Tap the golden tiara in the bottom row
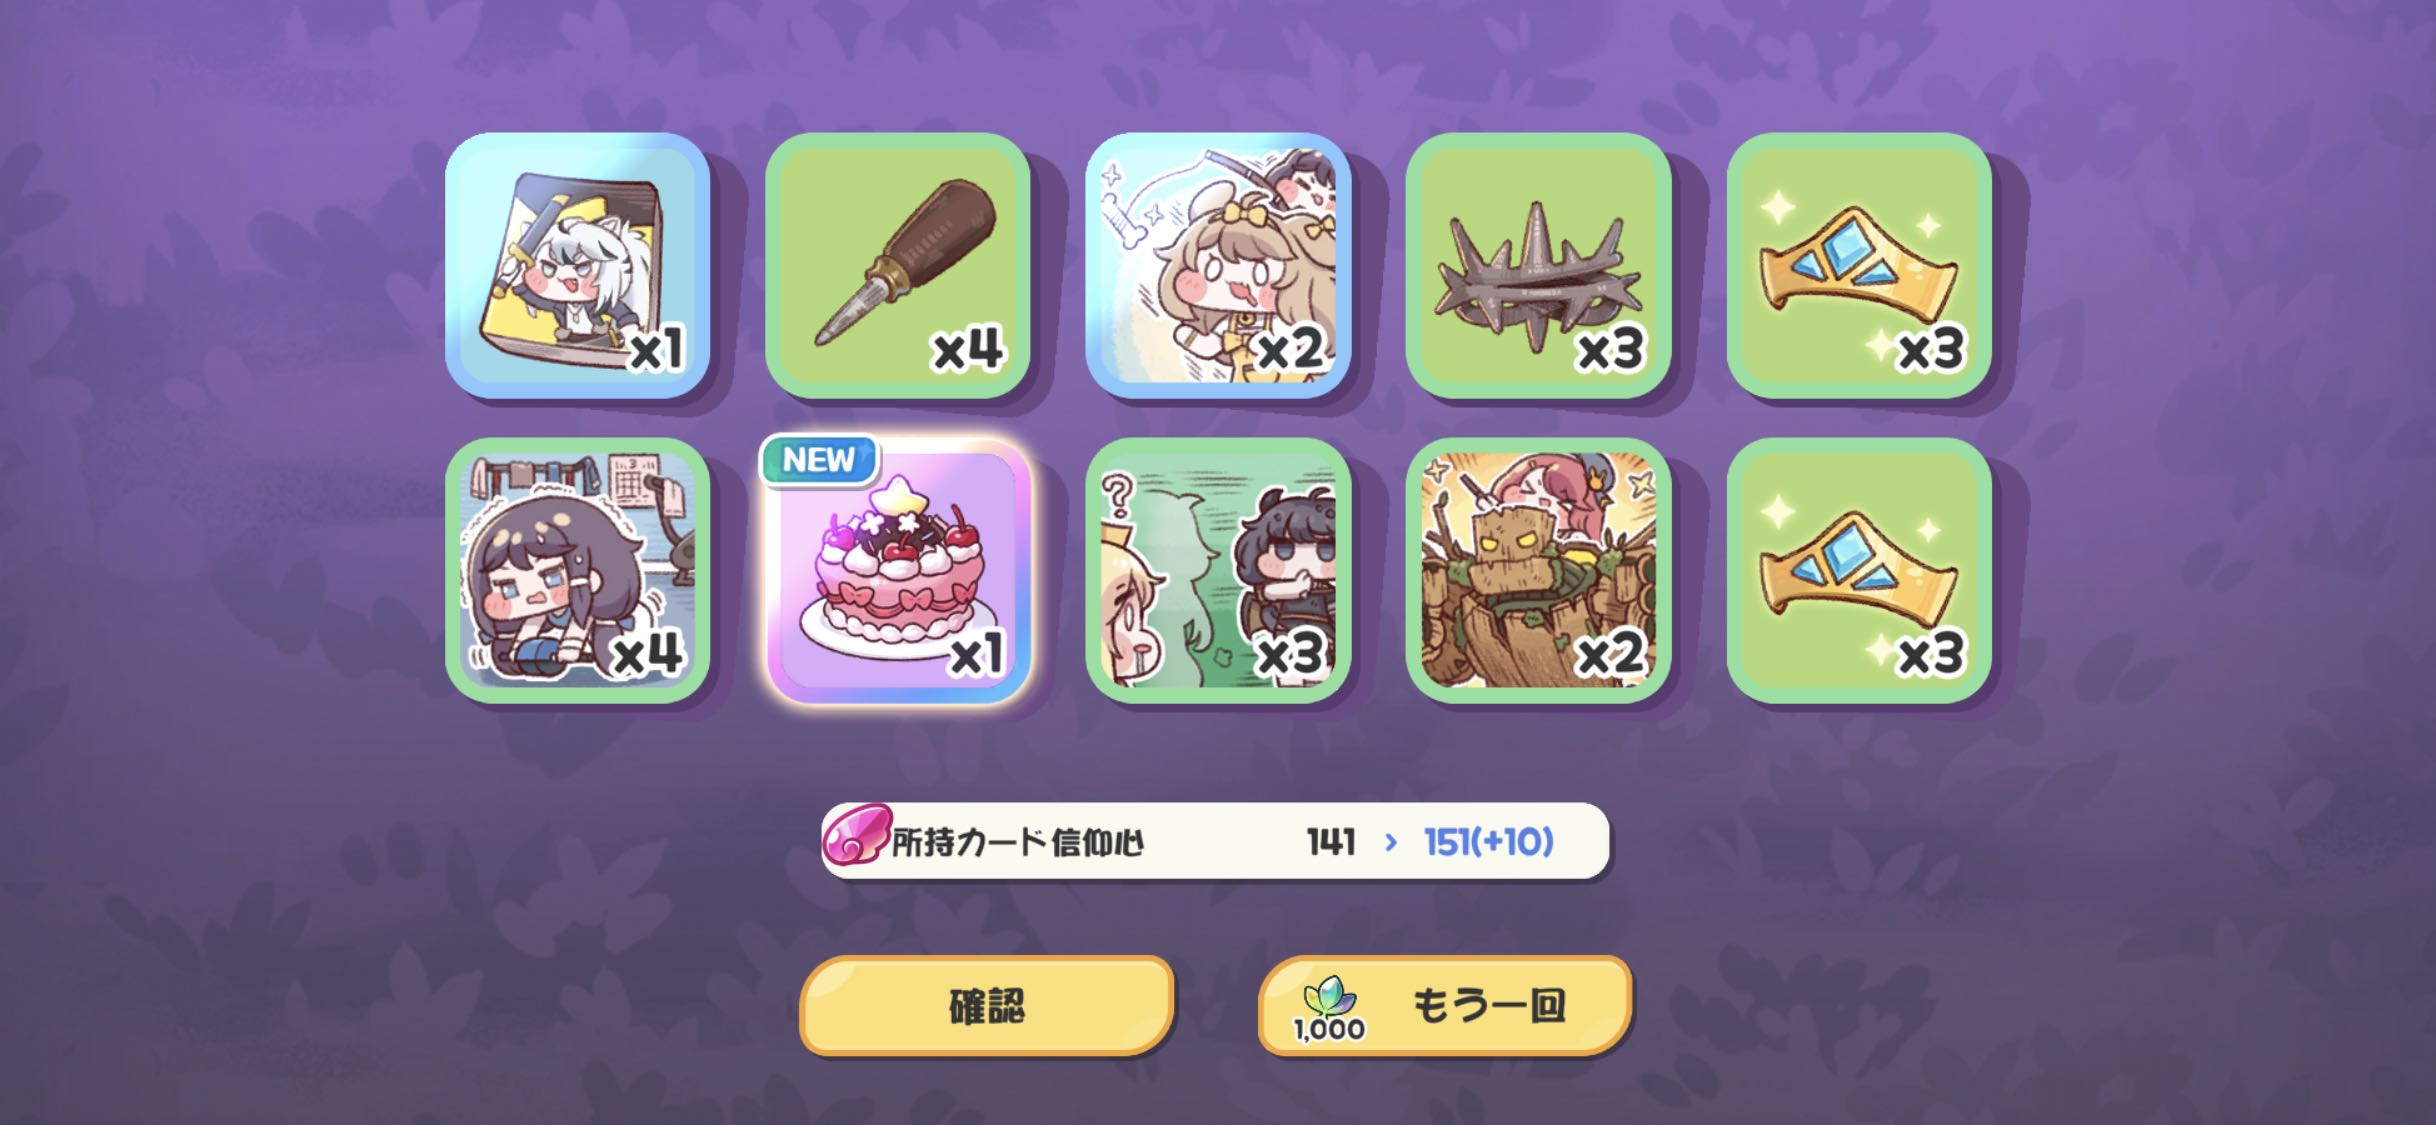 click(x=1859, y=570)
